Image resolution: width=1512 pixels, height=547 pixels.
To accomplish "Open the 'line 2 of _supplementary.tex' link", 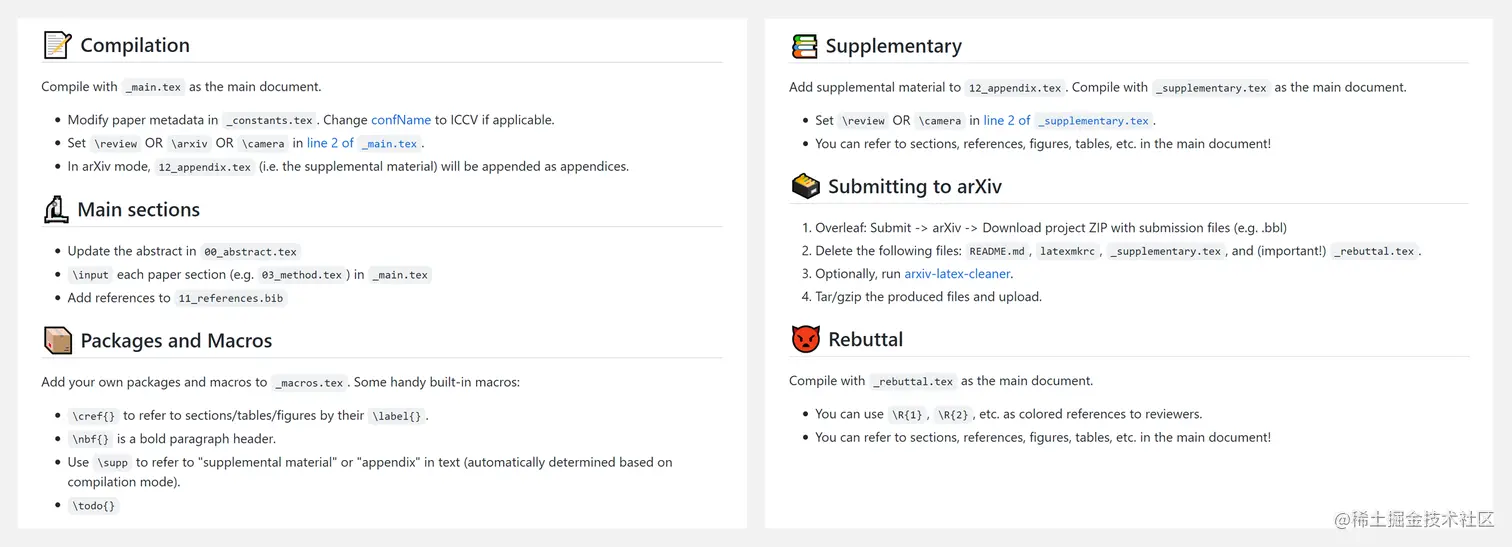I will tap(1066, 120).
